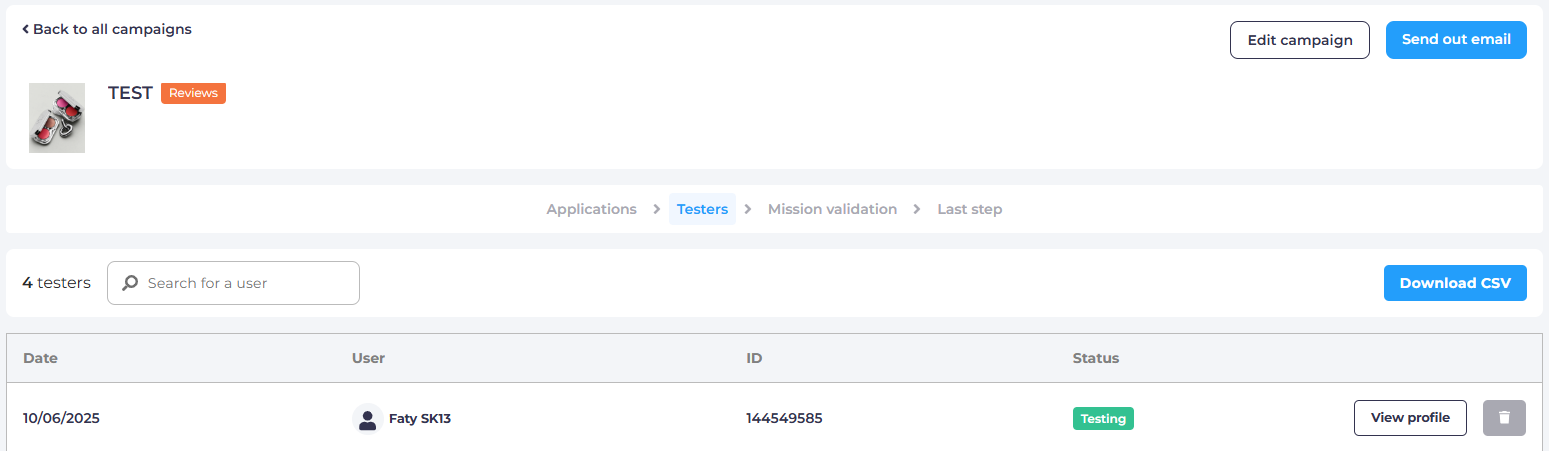
Task: Click the chevron before the Last step
Action: [917, 209]
